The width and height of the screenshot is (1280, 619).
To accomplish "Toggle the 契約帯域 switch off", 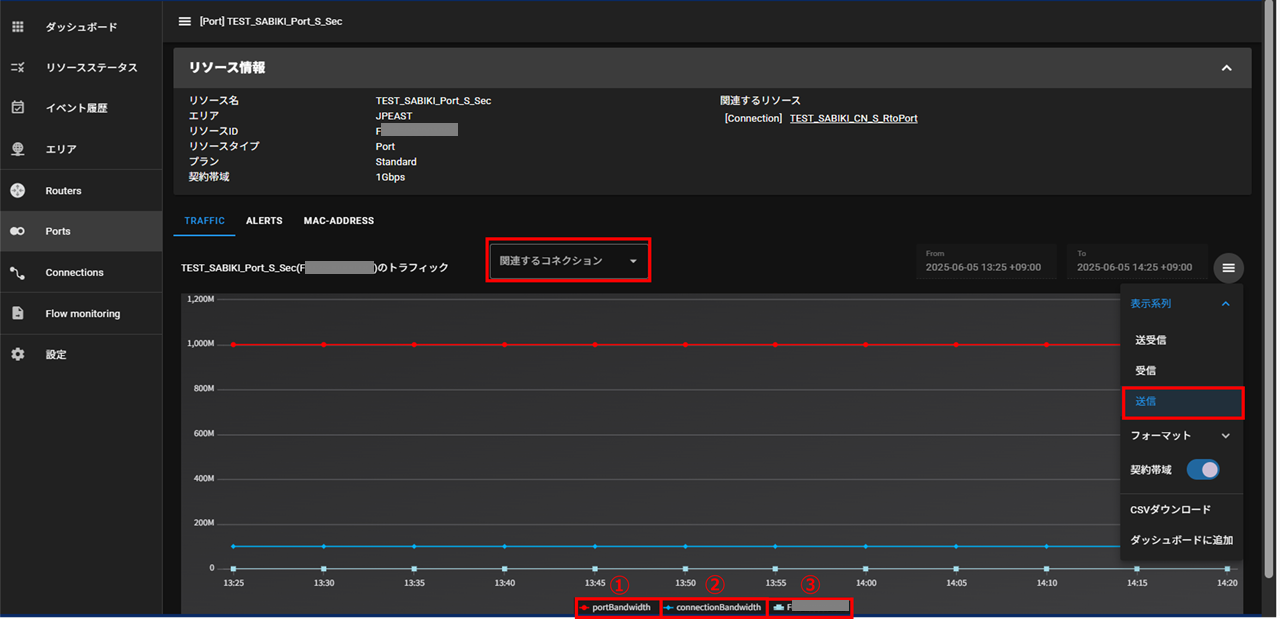I will point(1202,470).
